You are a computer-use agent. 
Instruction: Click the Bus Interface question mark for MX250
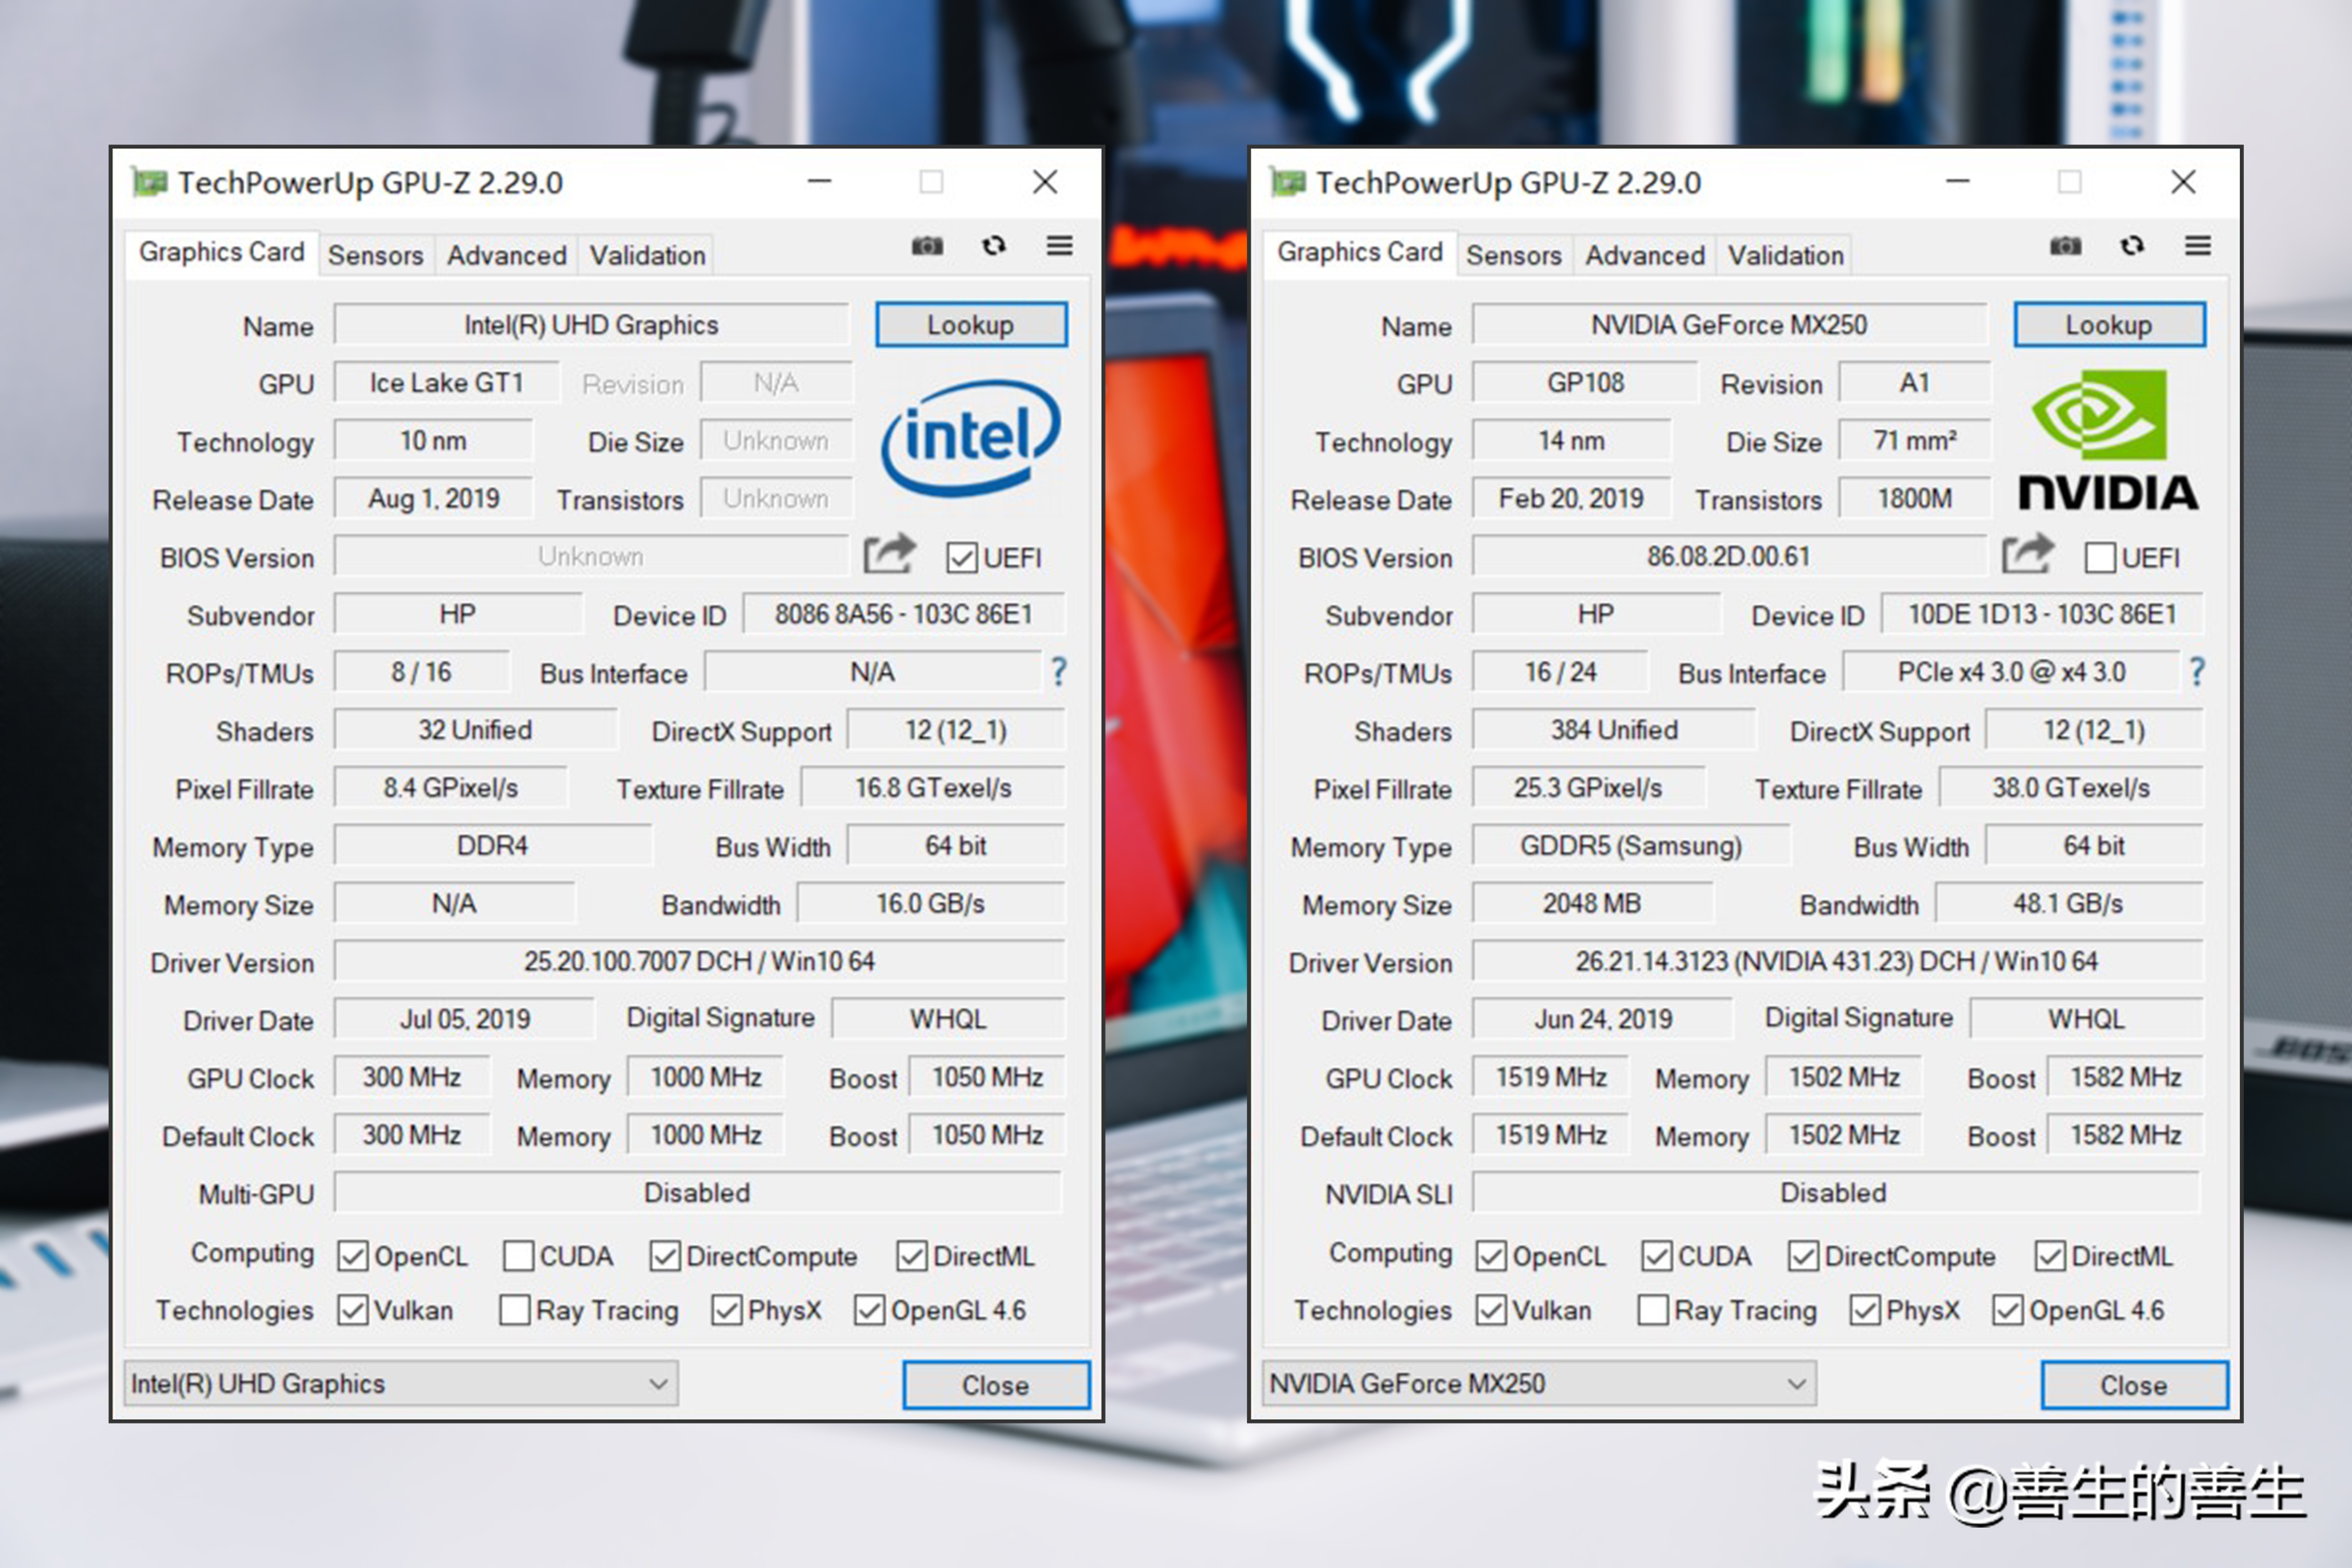pos(2197,672)
